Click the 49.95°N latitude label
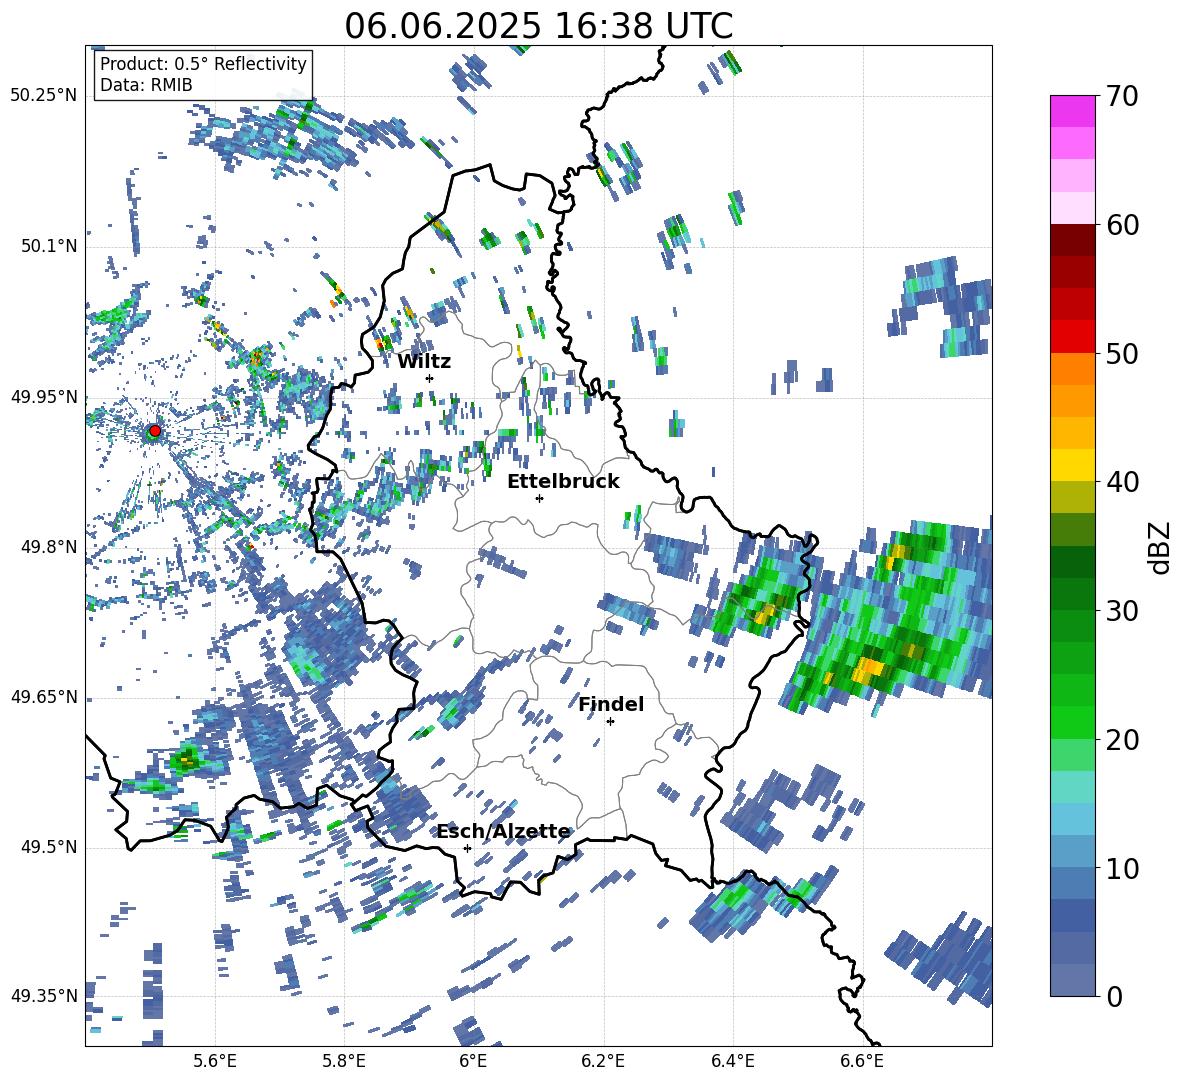The image size is (1184, 1081). [x=44, y=396]
